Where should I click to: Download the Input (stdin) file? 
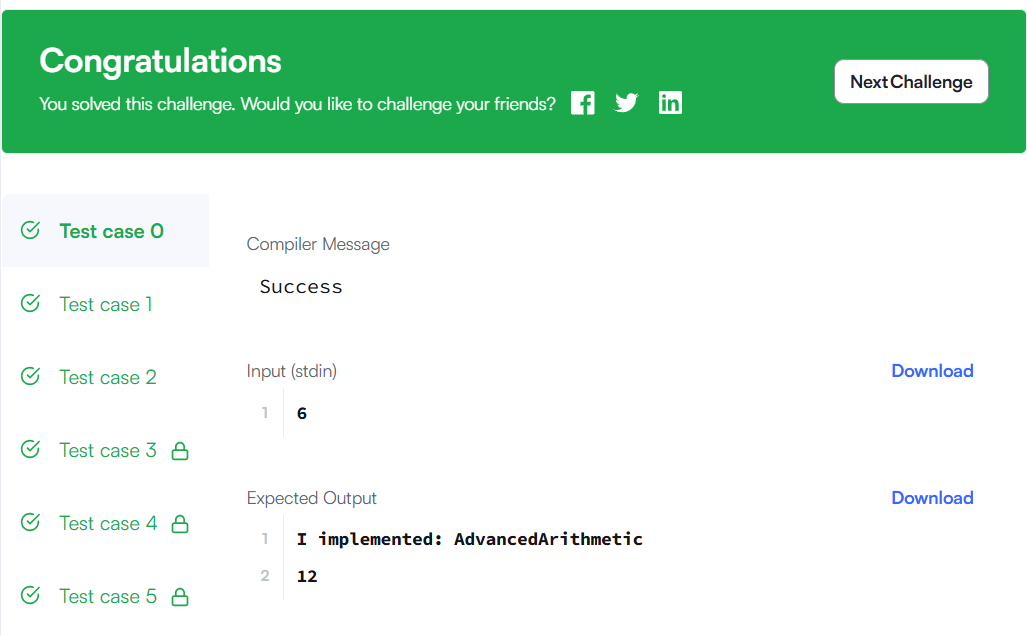(x=932, y=371)
